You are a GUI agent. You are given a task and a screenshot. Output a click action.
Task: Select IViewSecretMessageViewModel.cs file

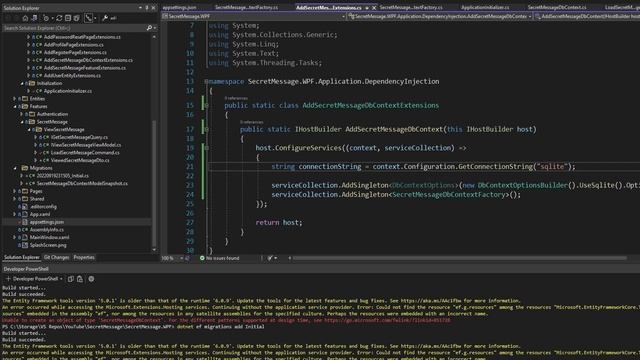point(86,145)
